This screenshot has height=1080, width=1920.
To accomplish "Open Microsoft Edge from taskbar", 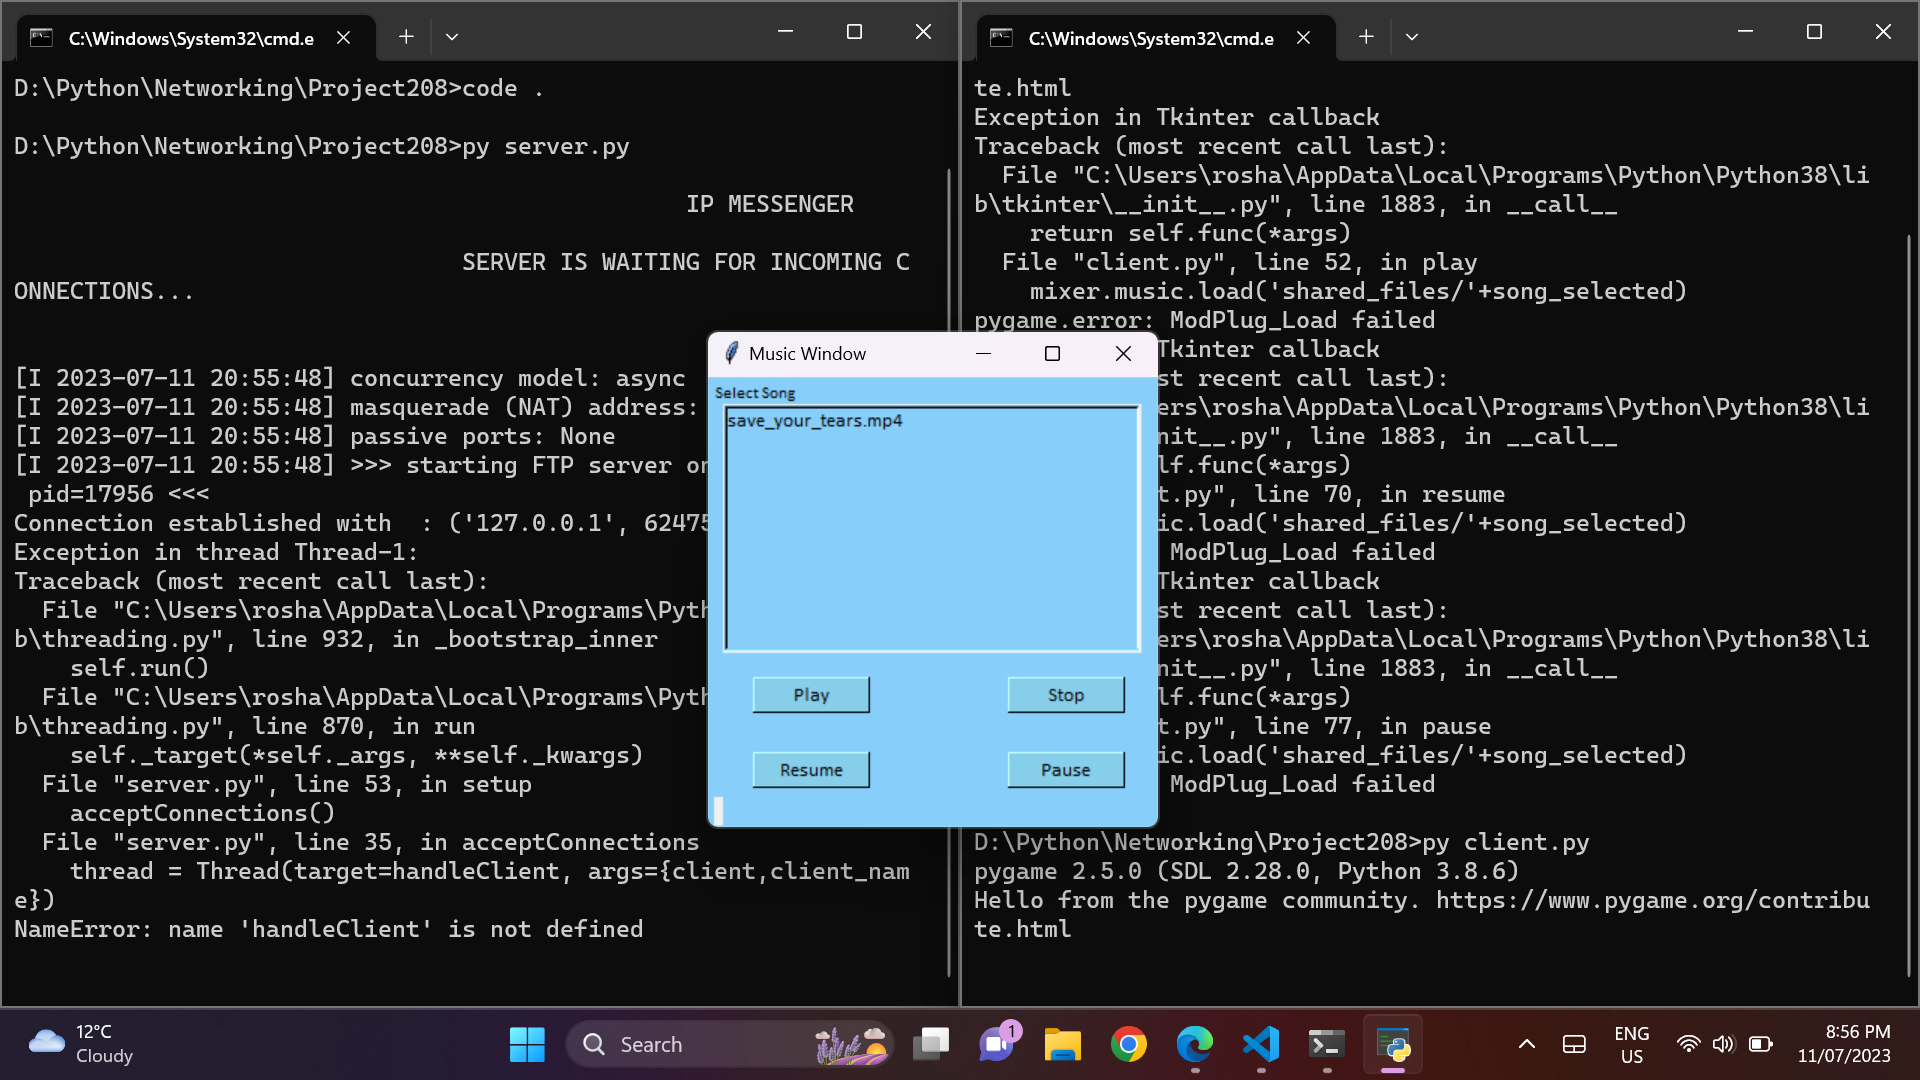I will point(1194,1044).
